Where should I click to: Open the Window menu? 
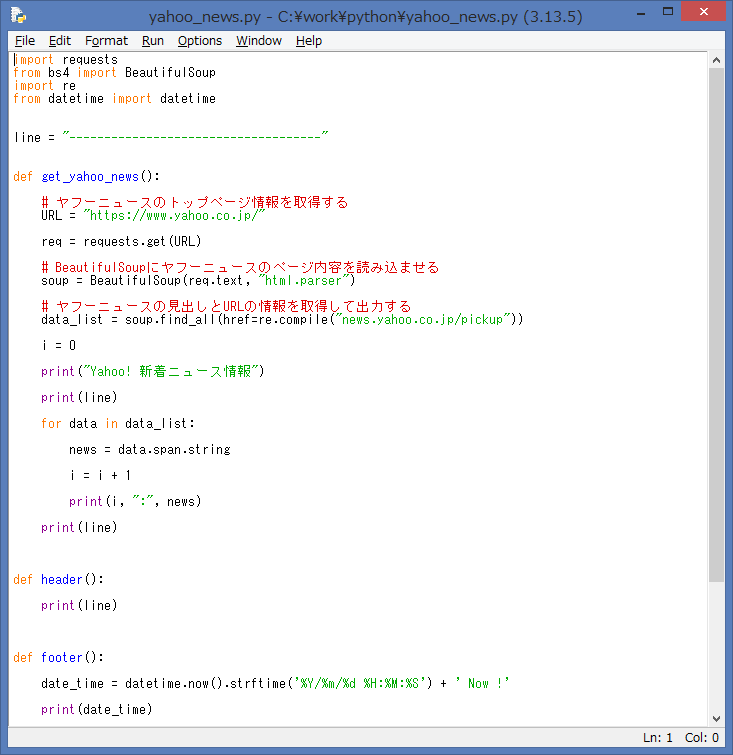point(259,40)
